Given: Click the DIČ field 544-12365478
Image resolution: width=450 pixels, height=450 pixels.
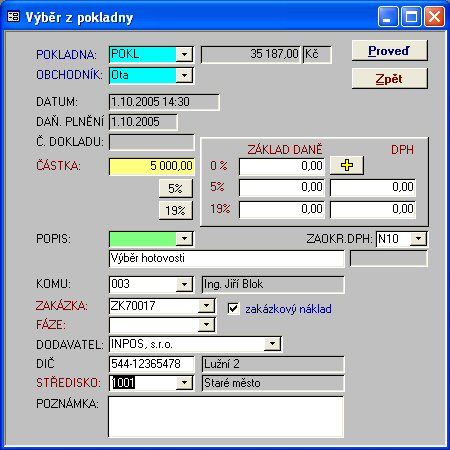Looking at the screenshot, I should click(x=152, y=364).
